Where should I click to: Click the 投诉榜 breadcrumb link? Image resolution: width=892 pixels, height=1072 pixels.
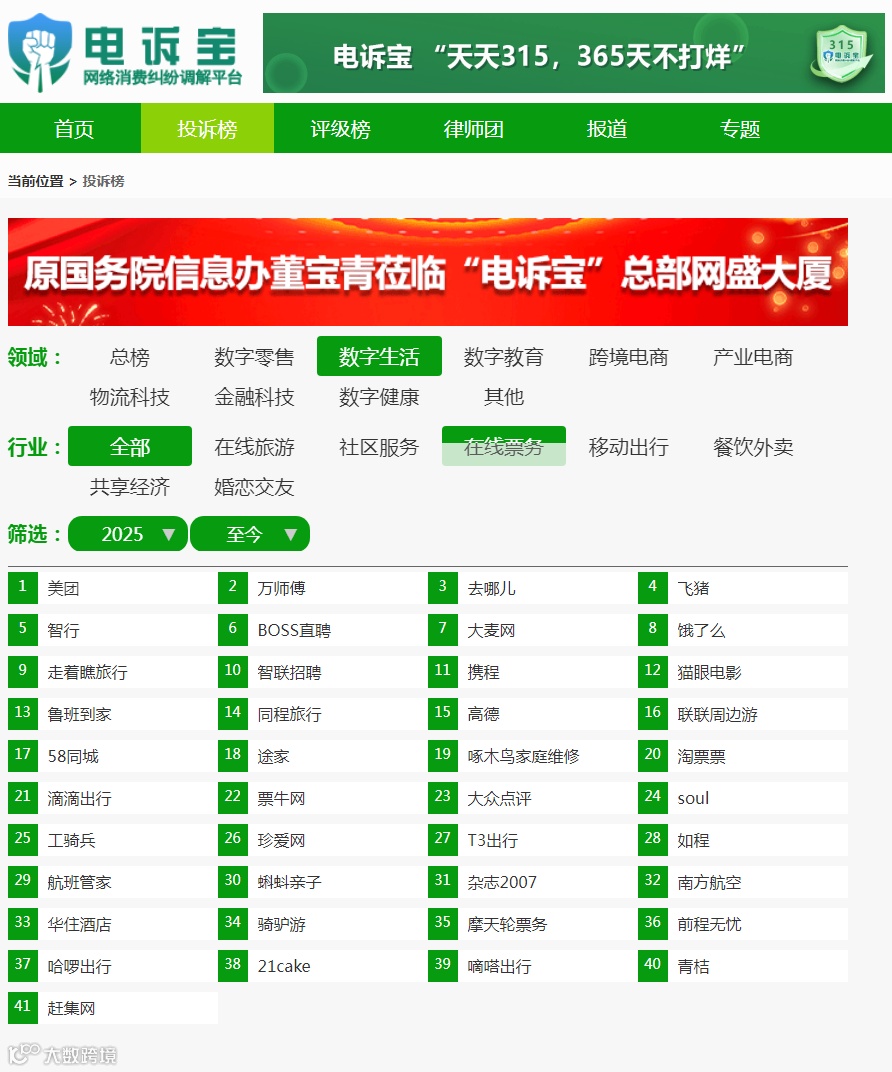click(103, 181)
